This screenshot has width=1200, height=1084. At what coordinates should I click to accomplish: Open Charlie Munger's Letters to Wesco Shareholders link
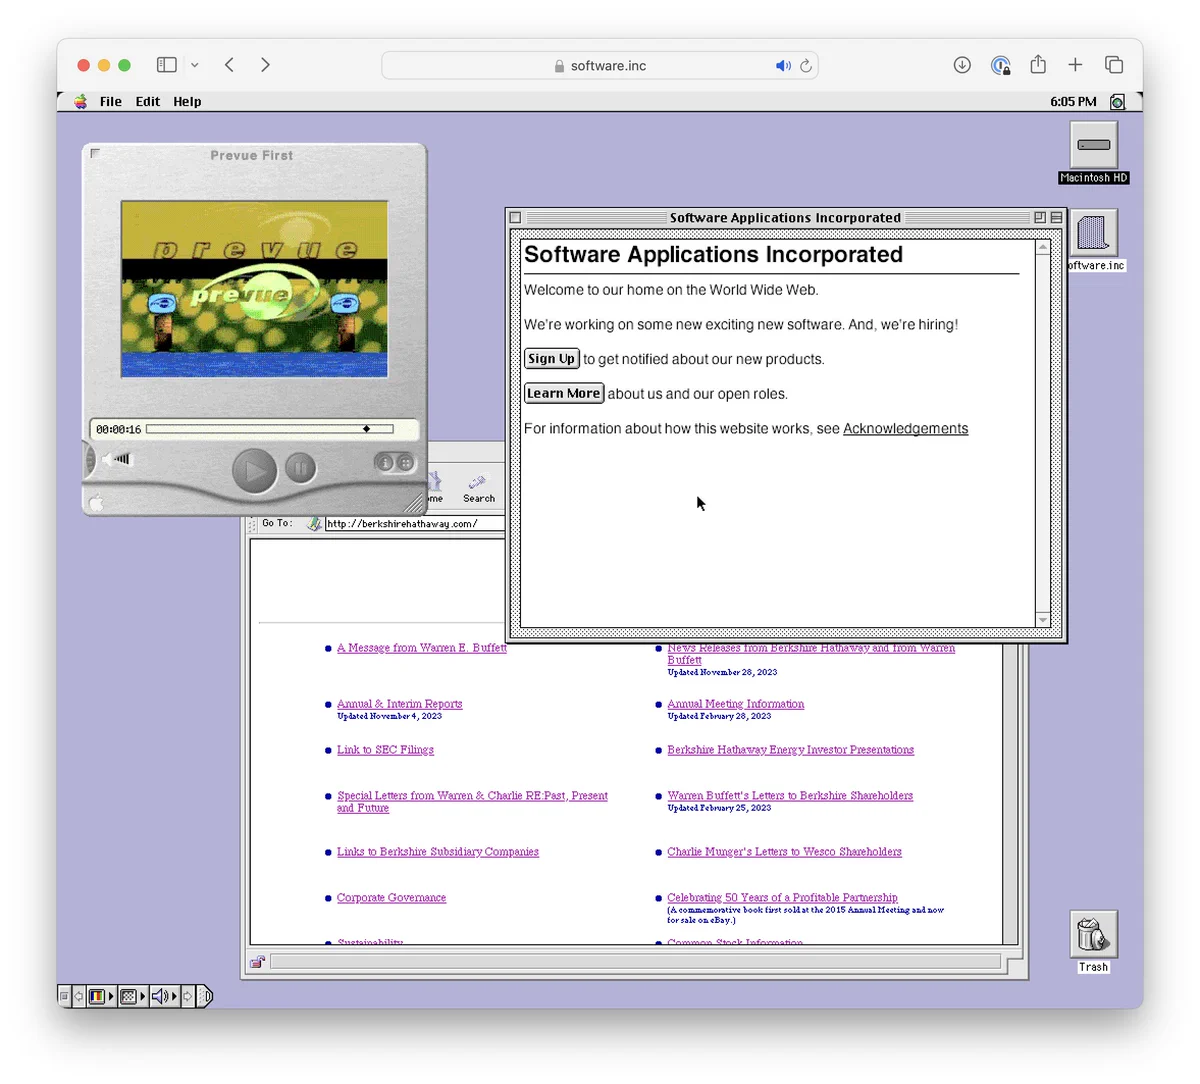tap(784, 852)
